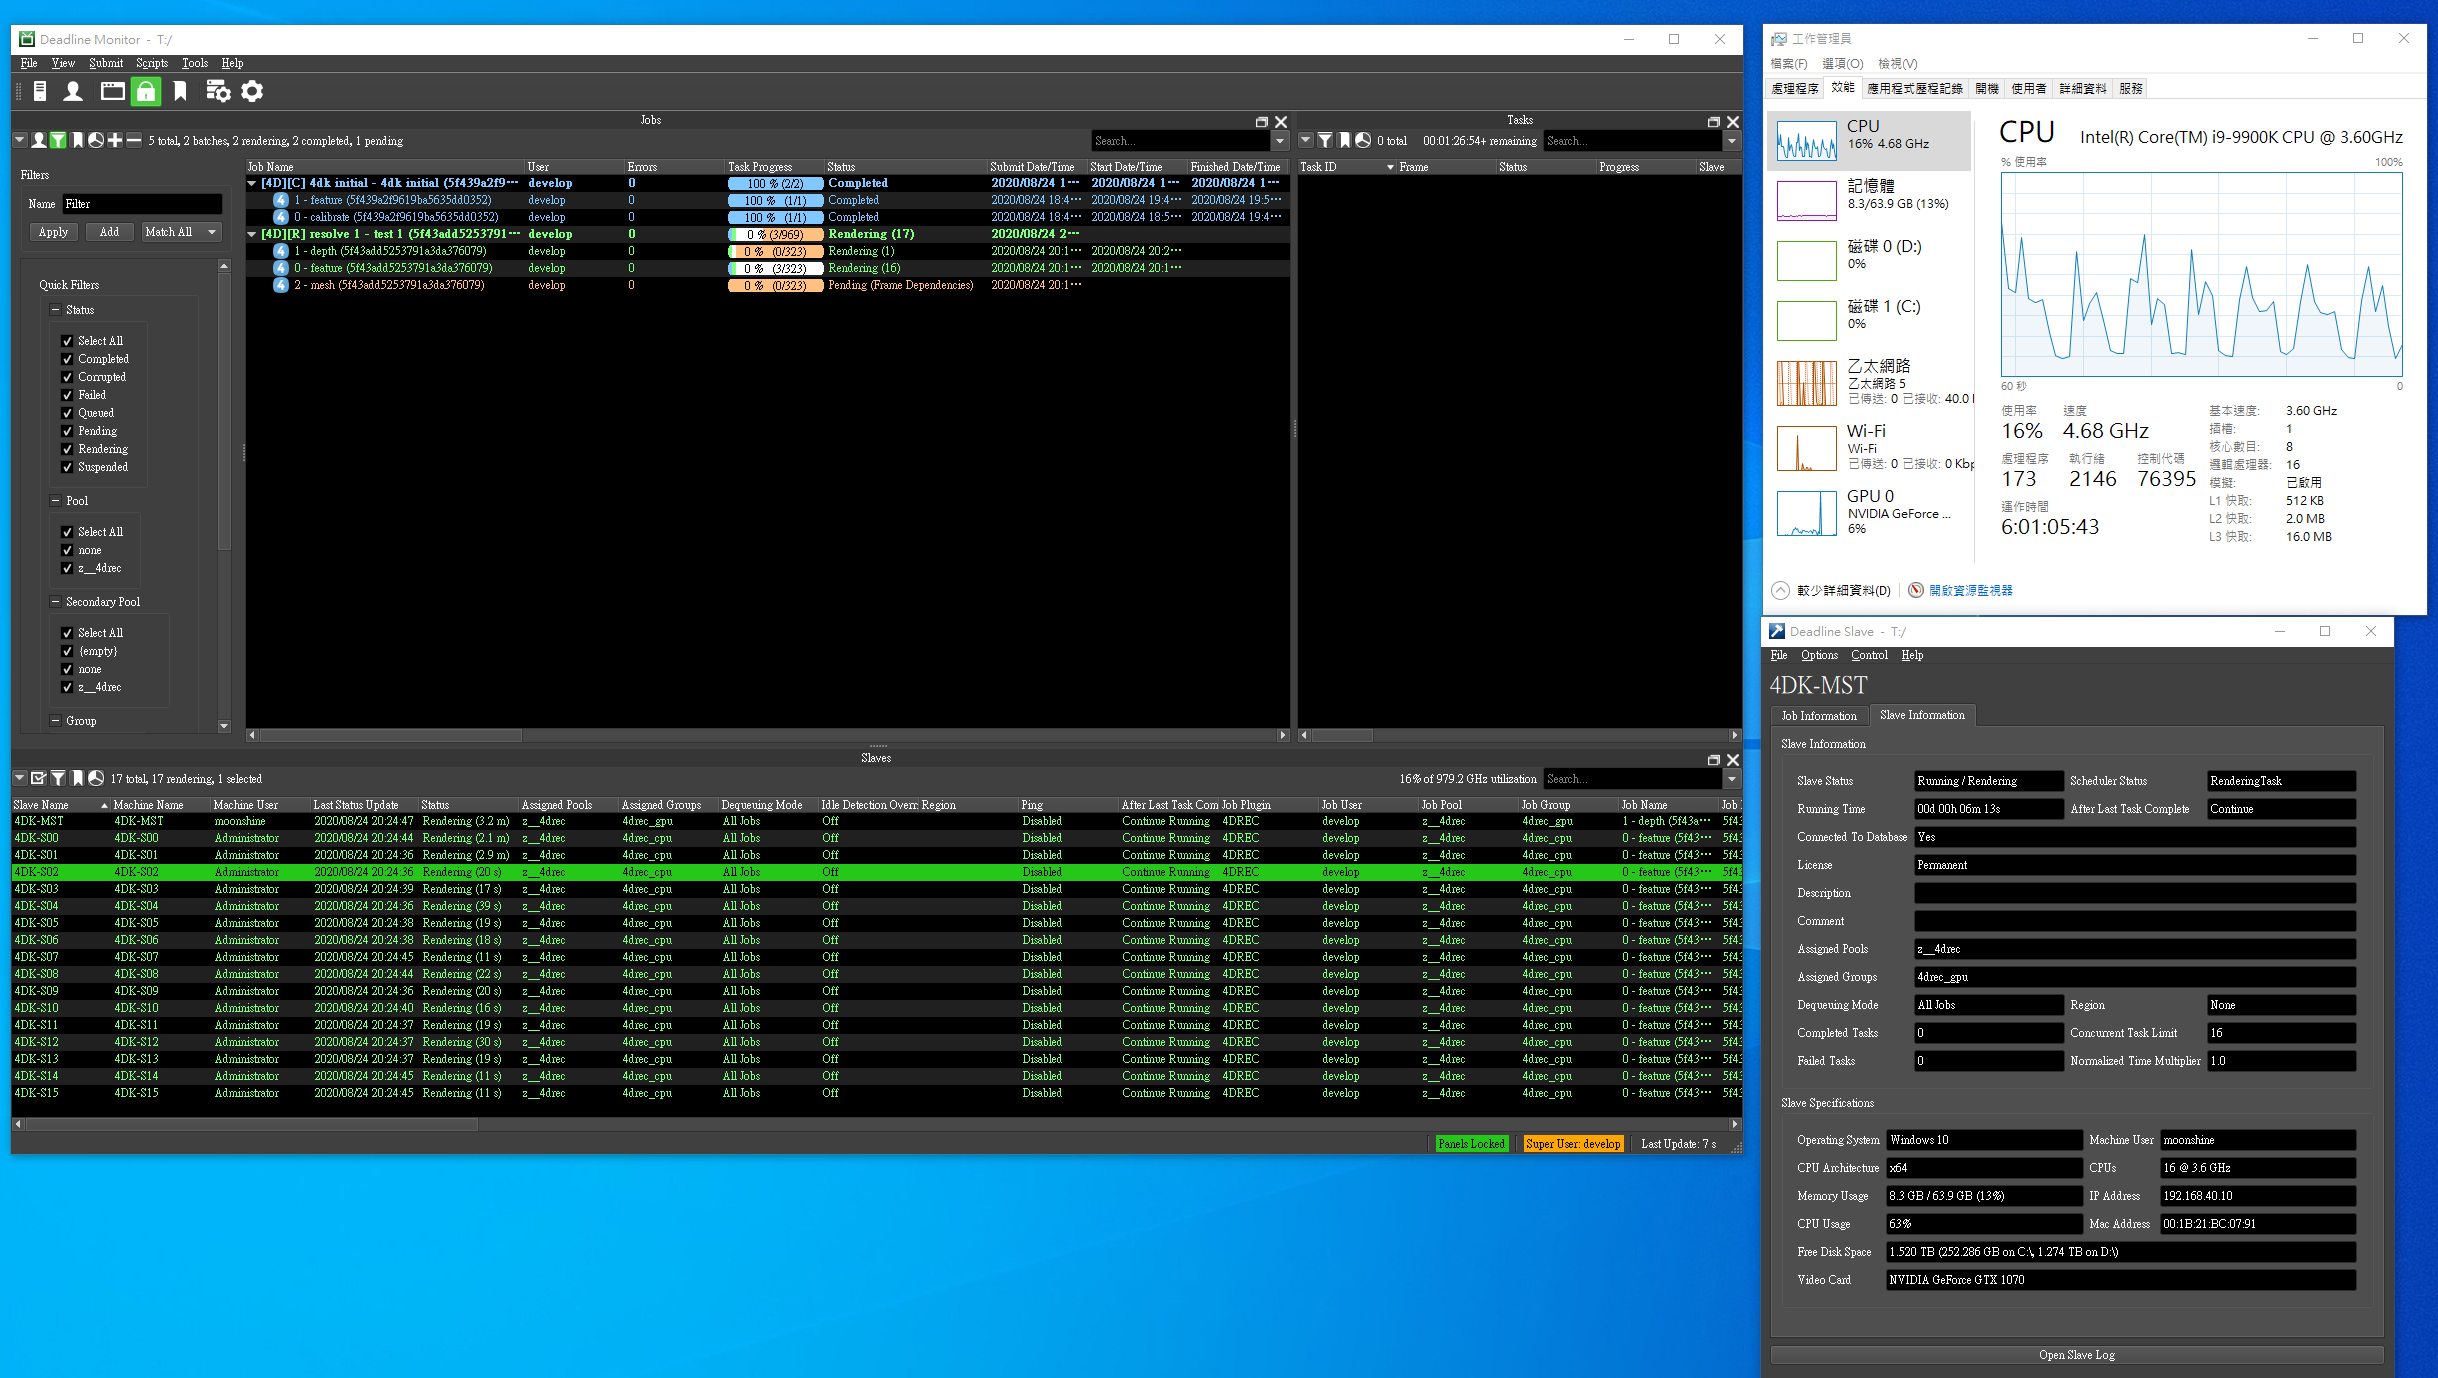
Task: Click the task progress bar of 1 - depth
Action: pyautogui.click(x=775, y=251)
